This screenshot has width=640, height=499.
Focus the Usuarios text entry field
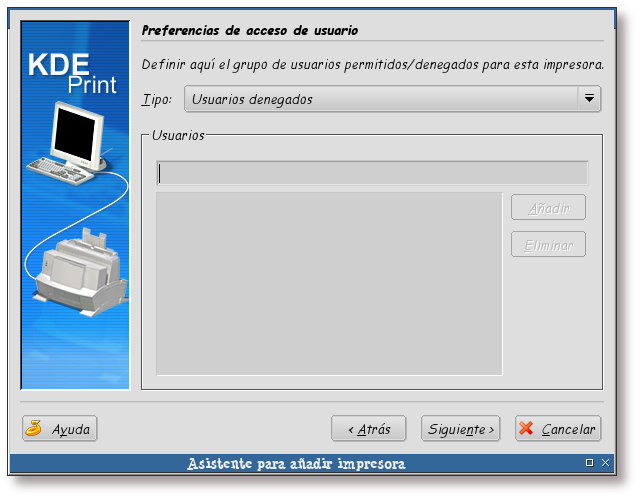point(371,173)
